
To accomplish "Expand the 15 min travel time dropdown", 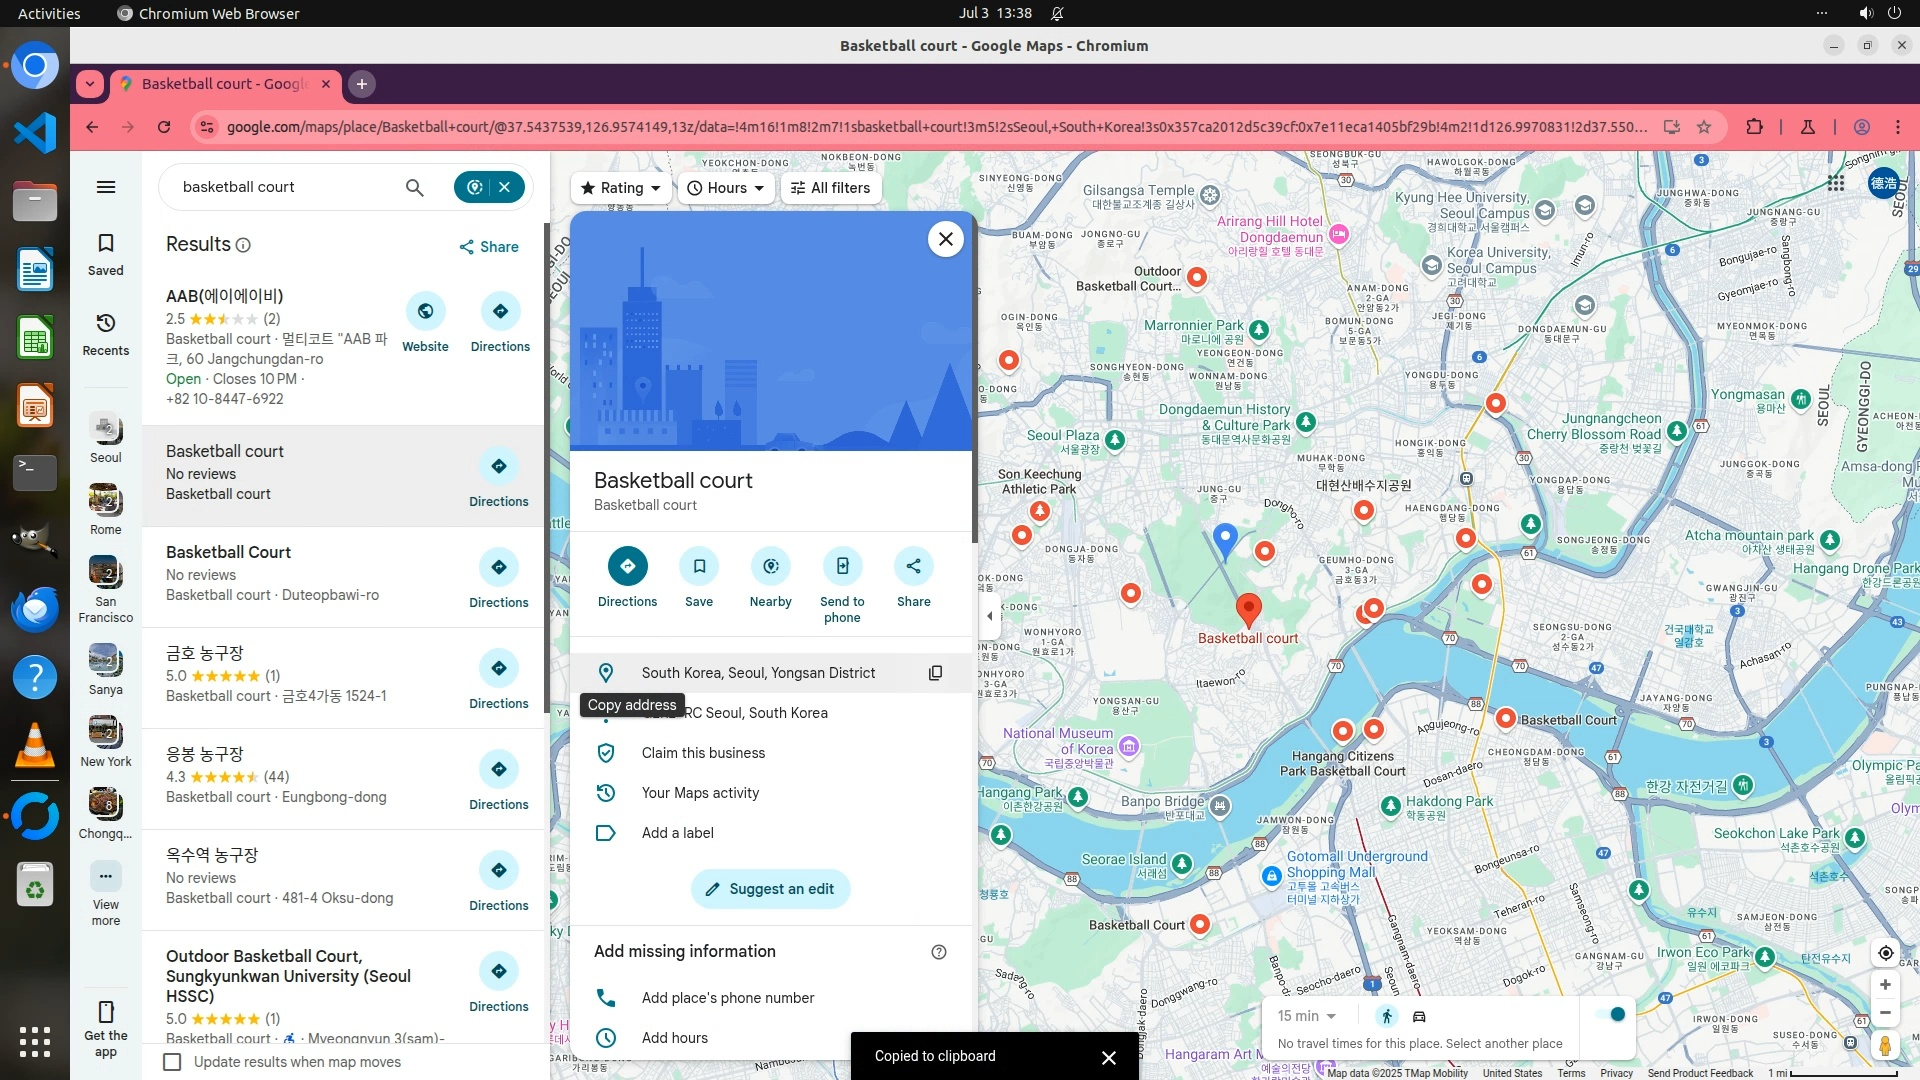I will [x=1306, y=1016].
